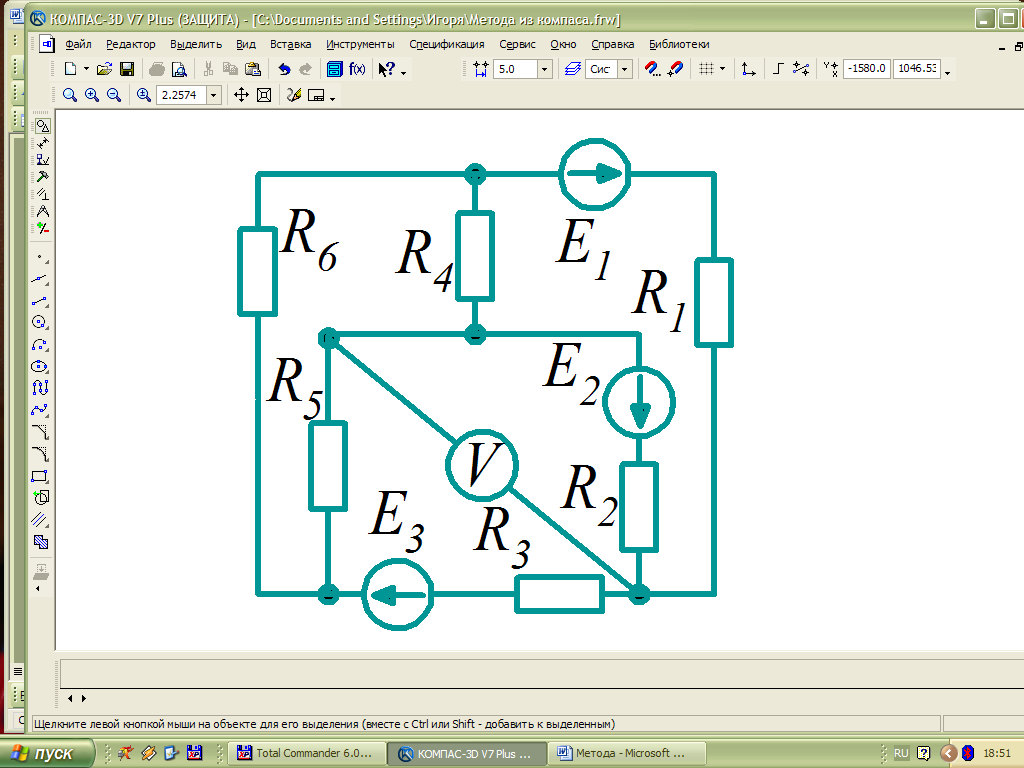Viewport: 1024px width, 768px height.
Task: Toggle ortho drawing mode
Action: pyautogui.click(x=778, y=69)
